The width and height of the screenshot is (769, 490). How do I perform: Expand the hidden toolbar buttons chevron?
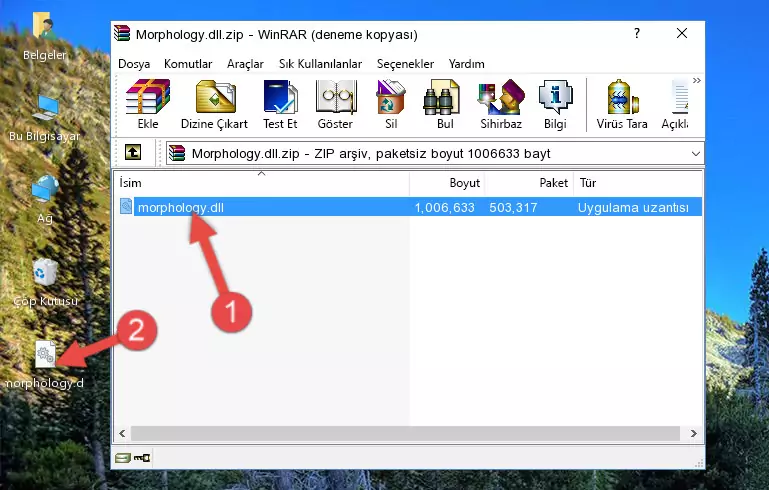click(696, 80)
